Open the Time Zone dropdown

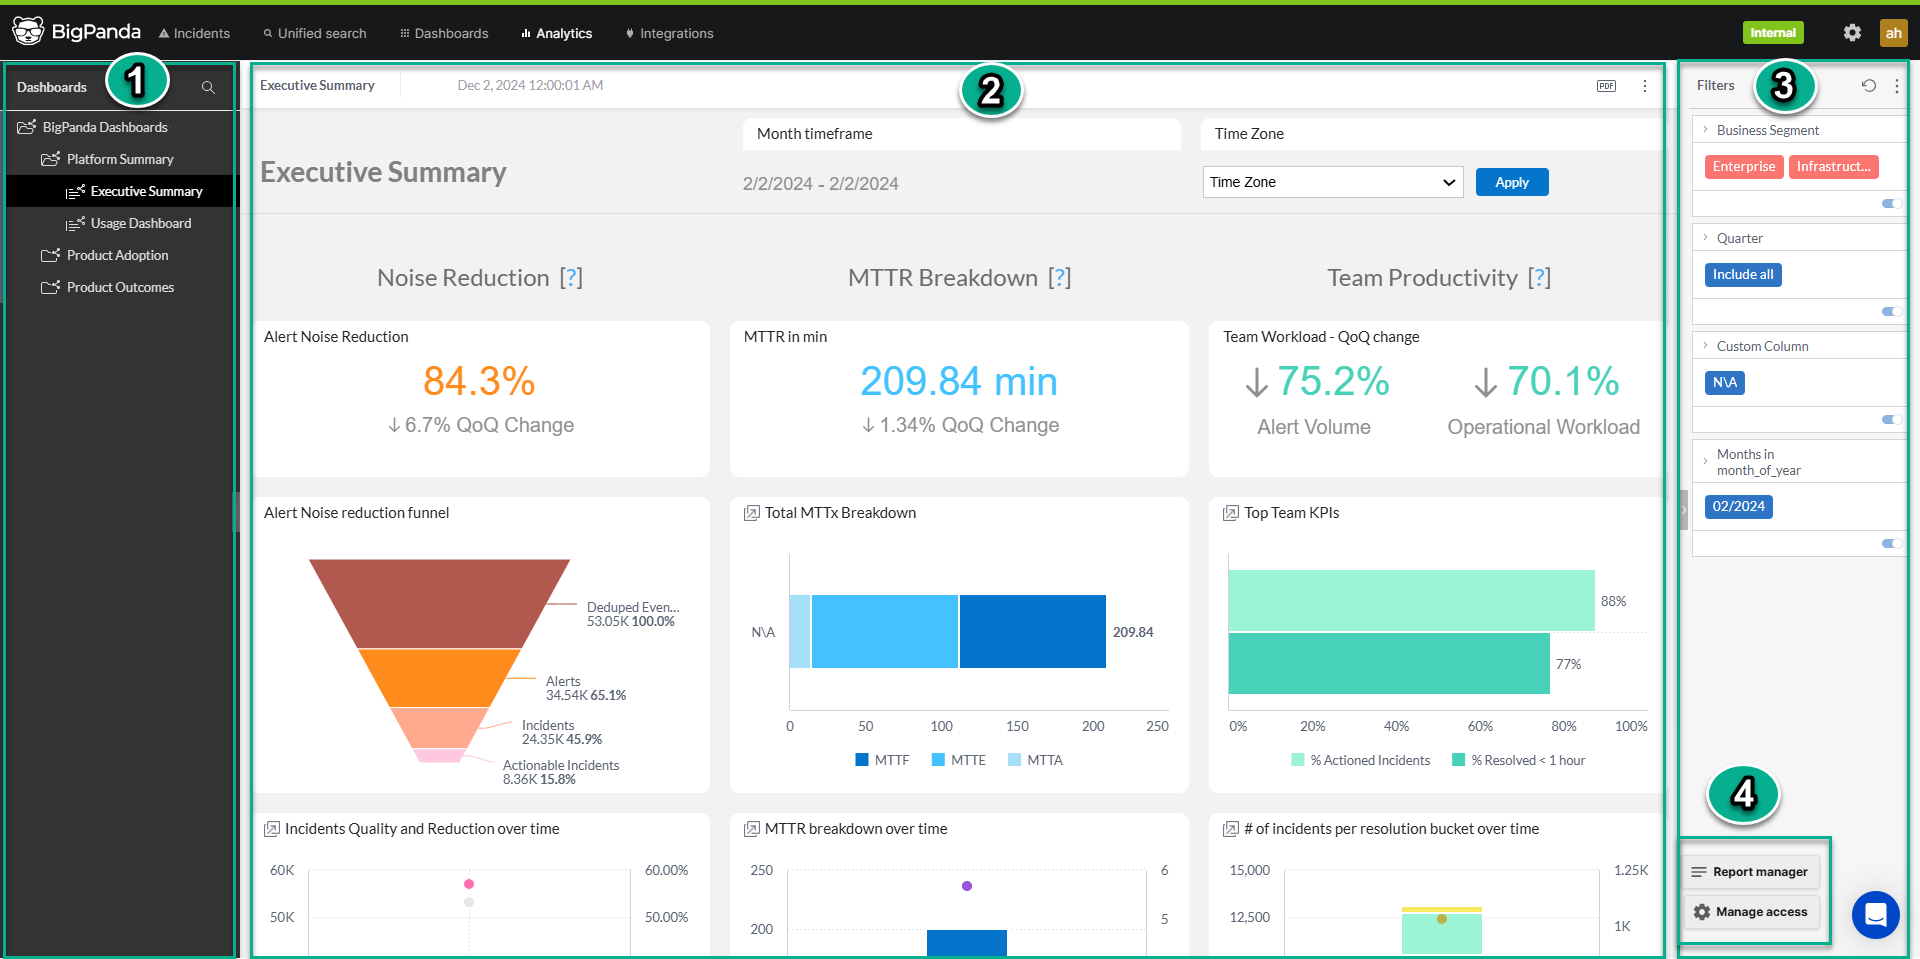tap(1332, 182)
